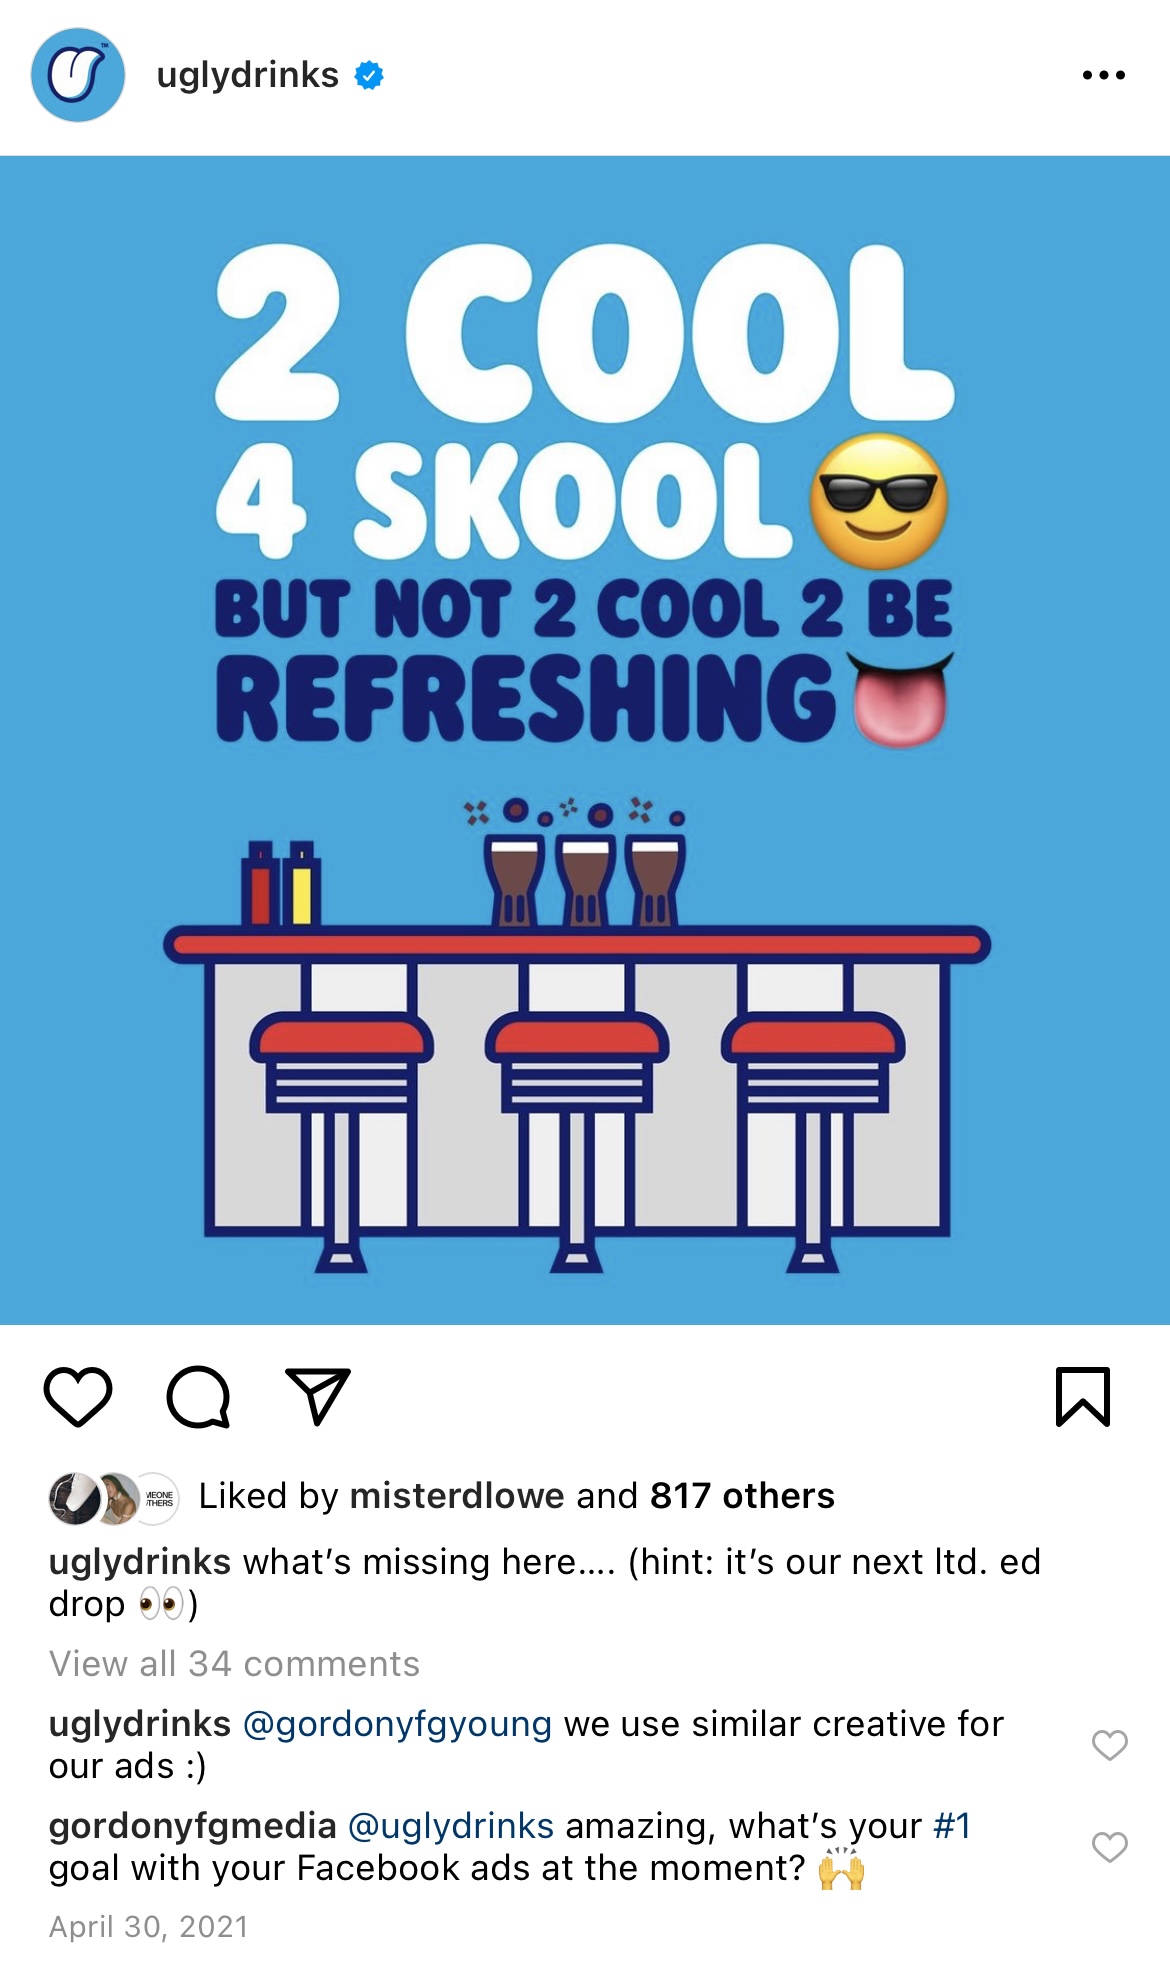Viewport: 1170px width, 1965px height.
Task: Tap the 2 COOL 4 SKOOL post image
Action: click(585, 740)
